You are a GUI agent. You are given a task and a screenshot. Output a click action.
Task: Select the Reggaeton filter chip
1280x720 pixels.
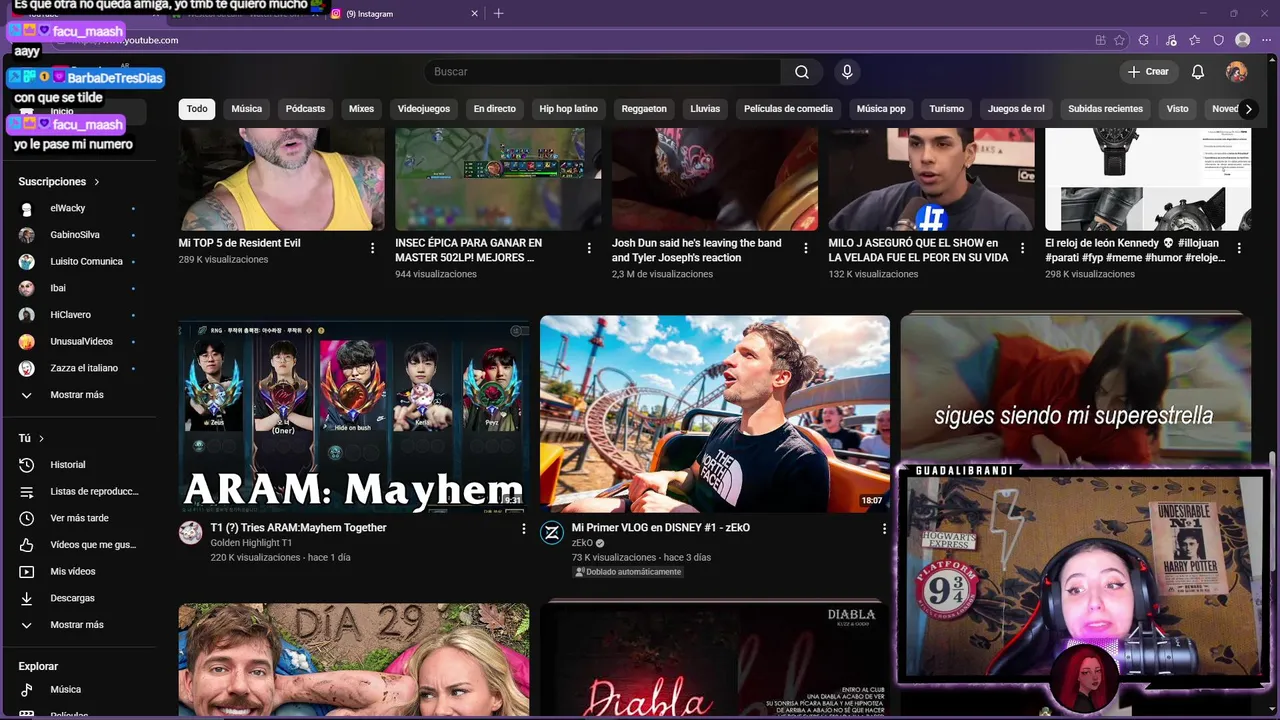[644, 109]
